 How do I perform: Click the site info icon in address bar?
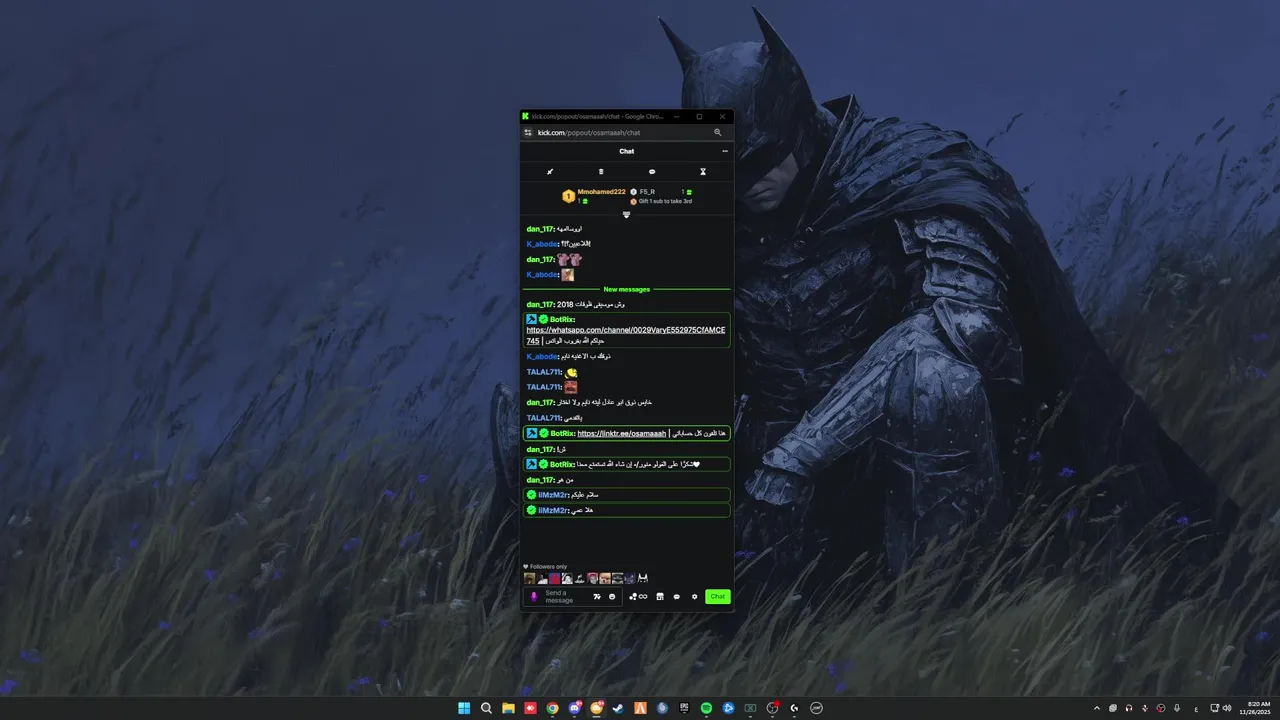coord(528,132)
